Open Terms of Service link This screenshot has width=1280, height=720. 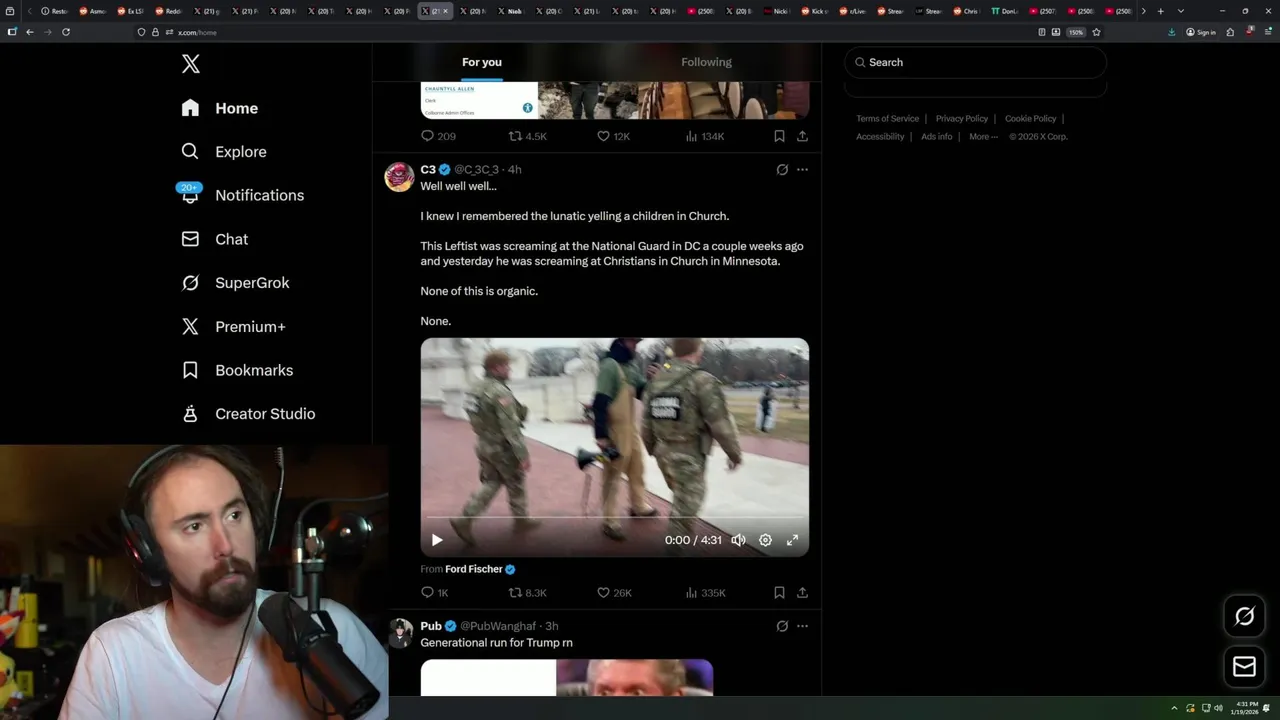(887, 119)
